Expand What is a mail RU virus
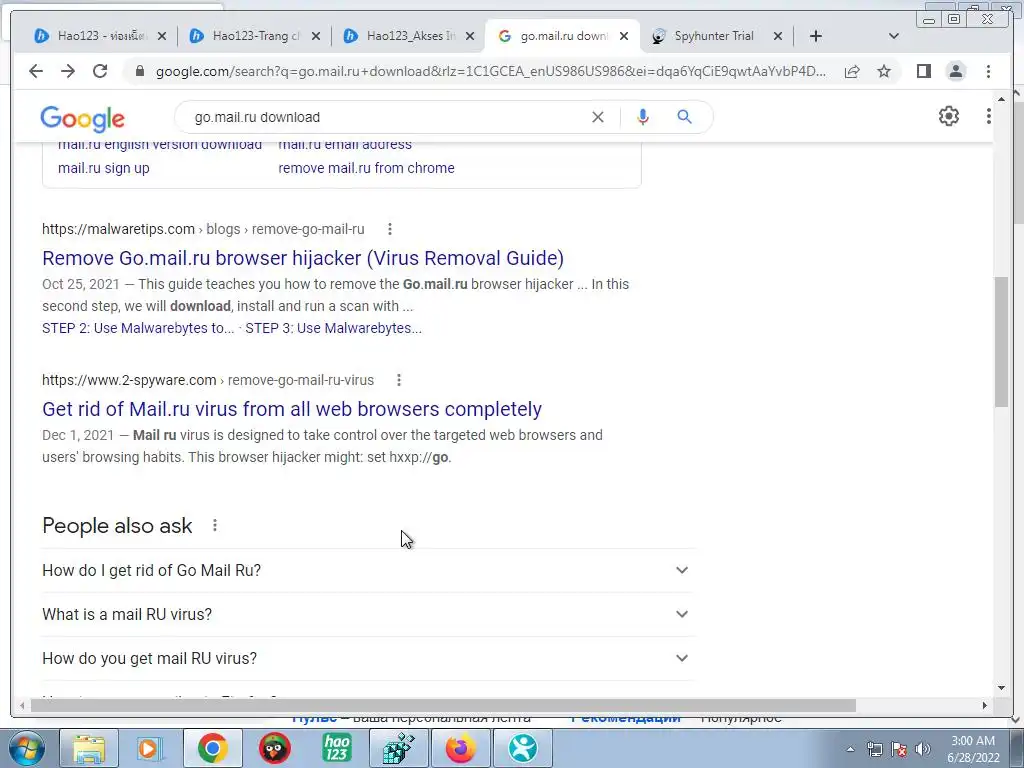This screenshot has height=768, width=1024. coord(368,614)
